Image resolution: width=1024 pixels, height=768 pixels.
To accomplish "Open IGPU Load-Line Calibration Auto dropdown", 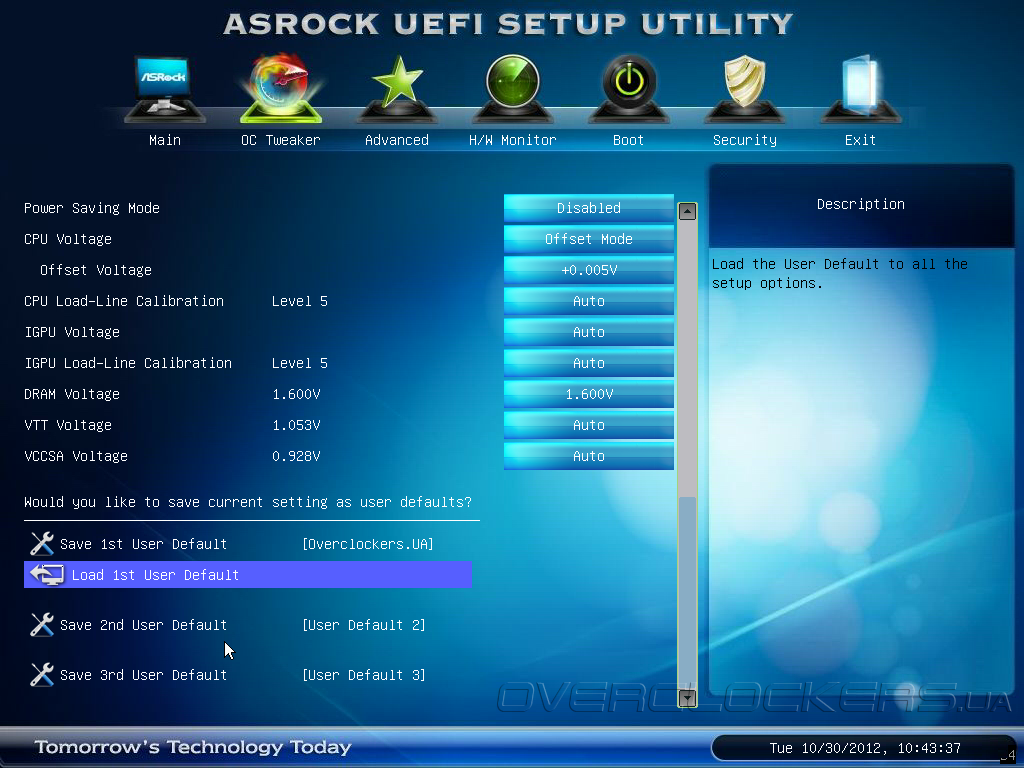I will coord(588,363).
